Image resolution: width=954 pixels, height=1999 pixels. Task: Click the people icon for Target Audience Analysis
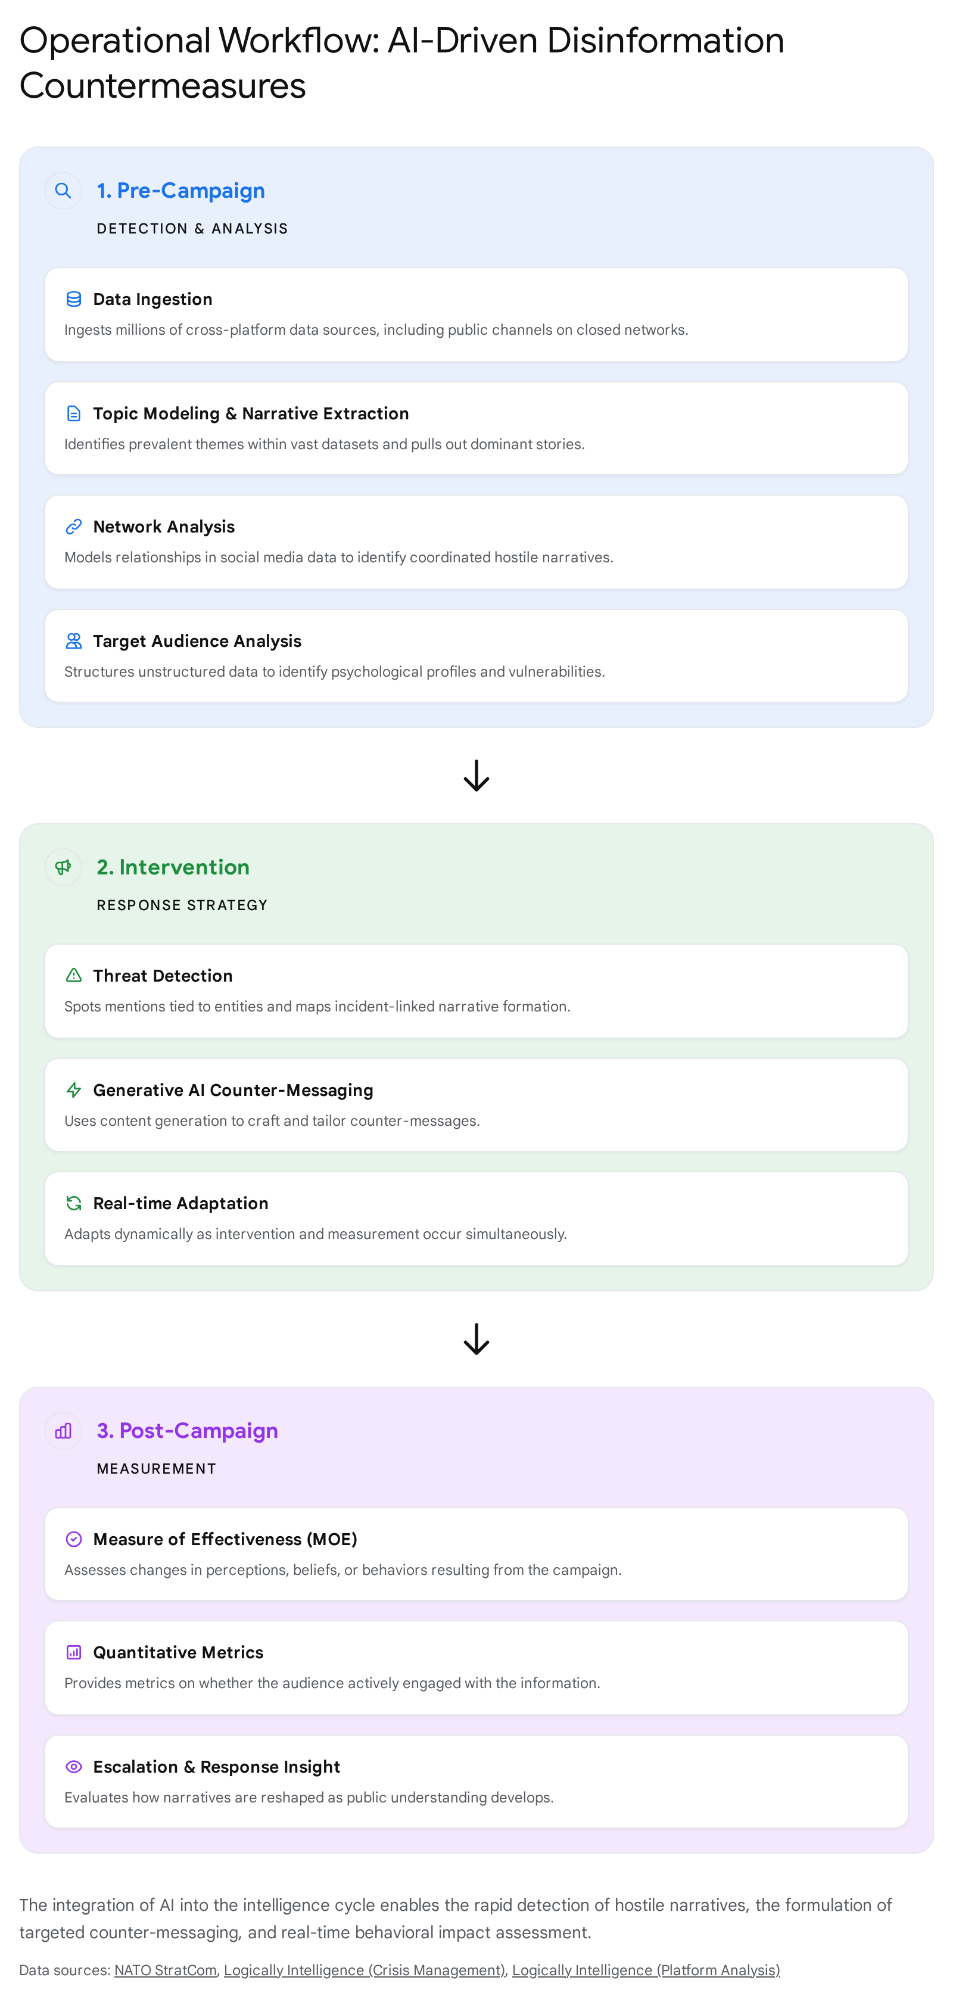coord(74,641)
